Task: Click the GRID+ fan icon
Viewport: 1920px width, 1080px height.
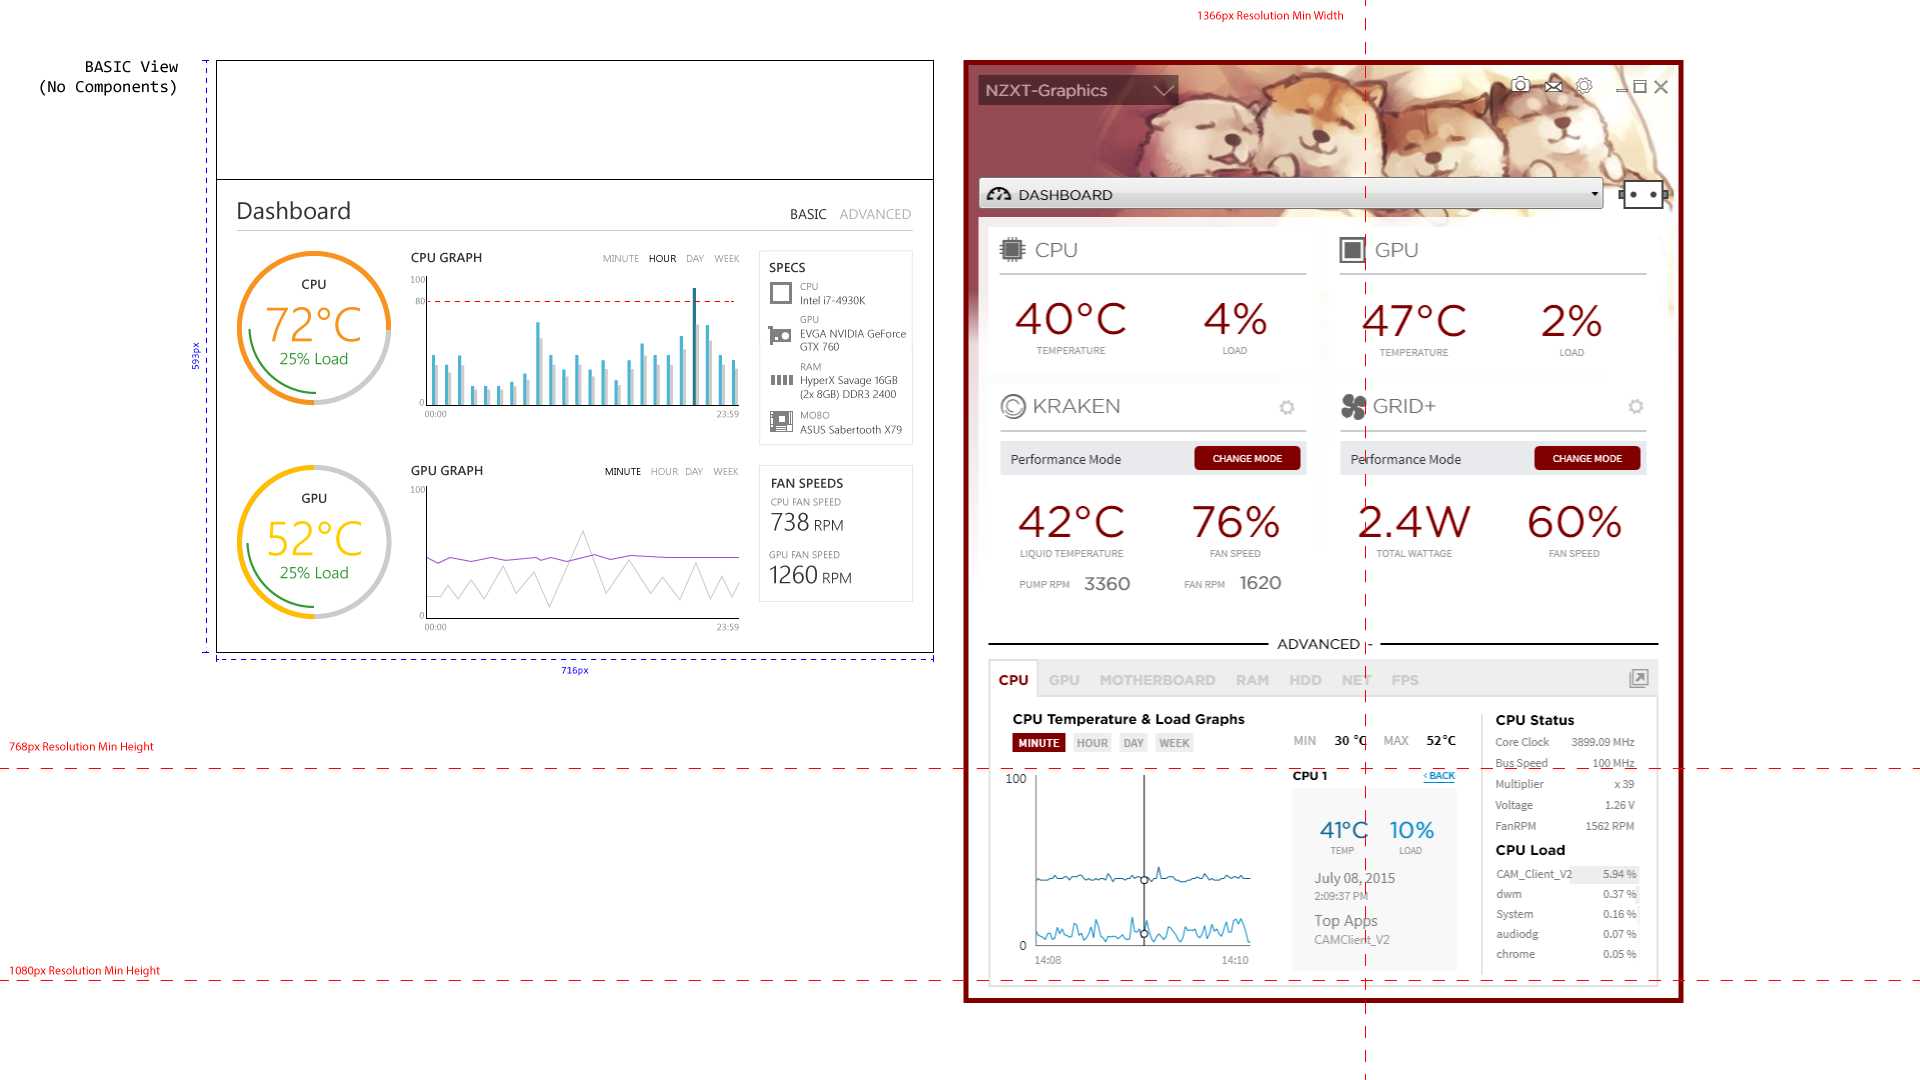Action: point(1353,406)
